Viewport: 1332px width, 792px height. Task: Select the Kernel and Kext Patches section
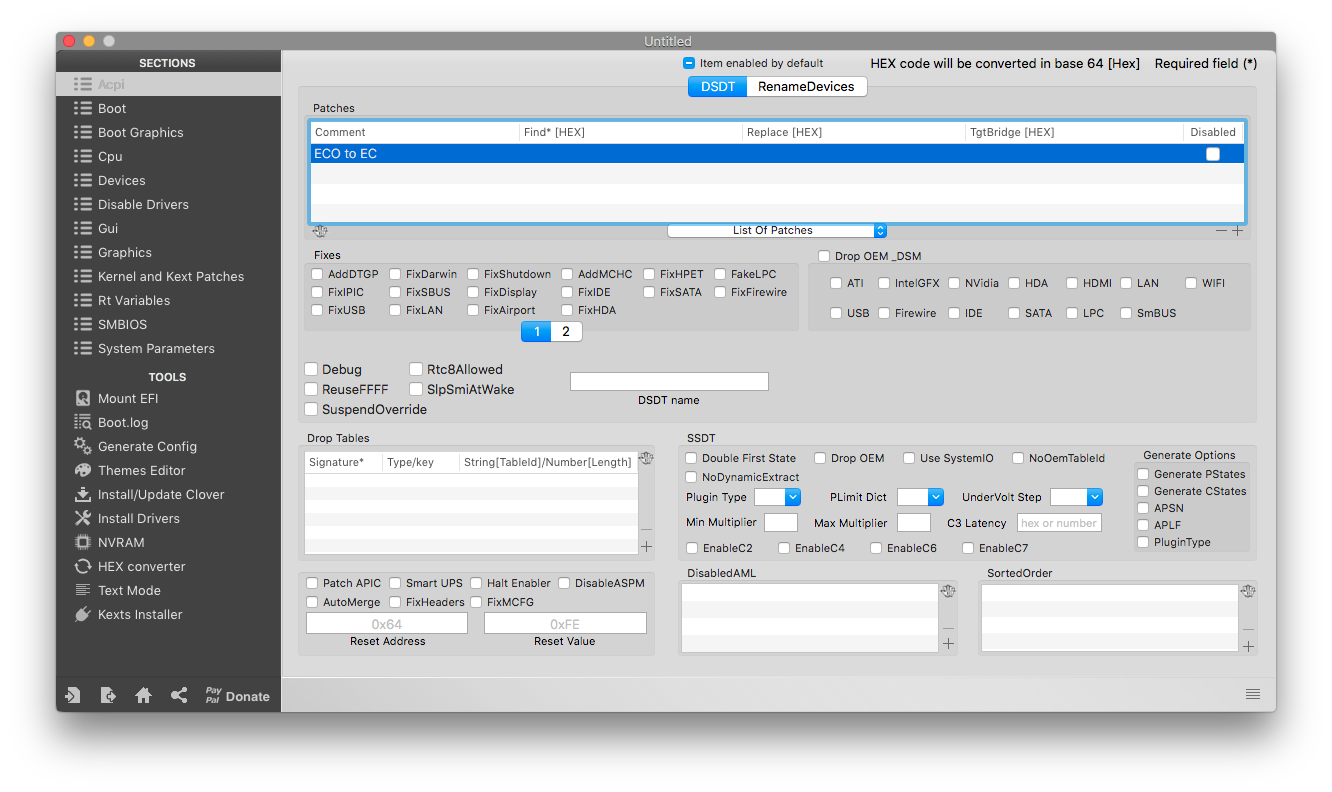click(170, 276)
